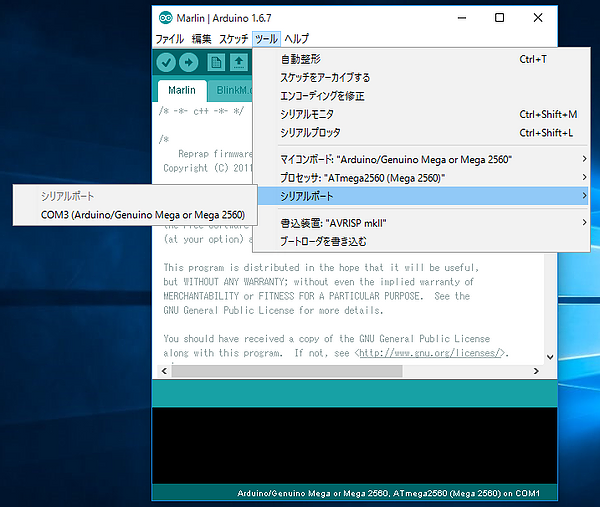Click the Arduino logo in title bar
This screenshot has width=600, height=507.
pyautogui.click(x=166, y=18)
